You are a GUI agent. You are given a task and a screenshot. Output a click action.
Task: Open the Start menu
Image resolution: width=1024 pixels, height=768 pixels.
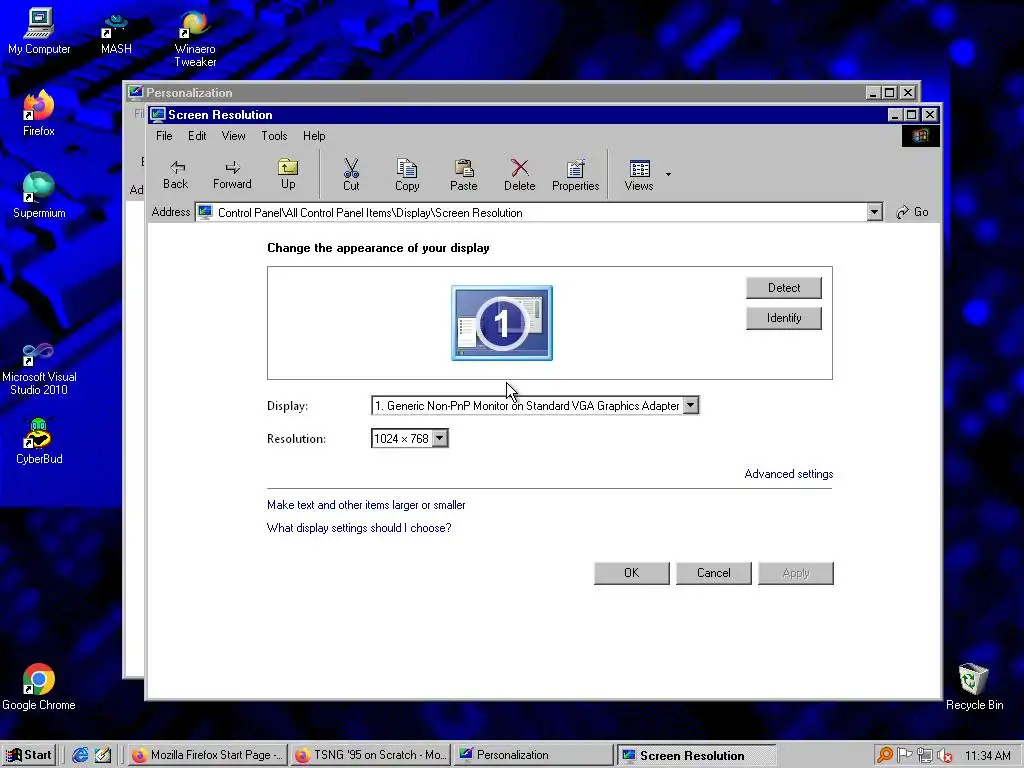(x=29, y=755)
